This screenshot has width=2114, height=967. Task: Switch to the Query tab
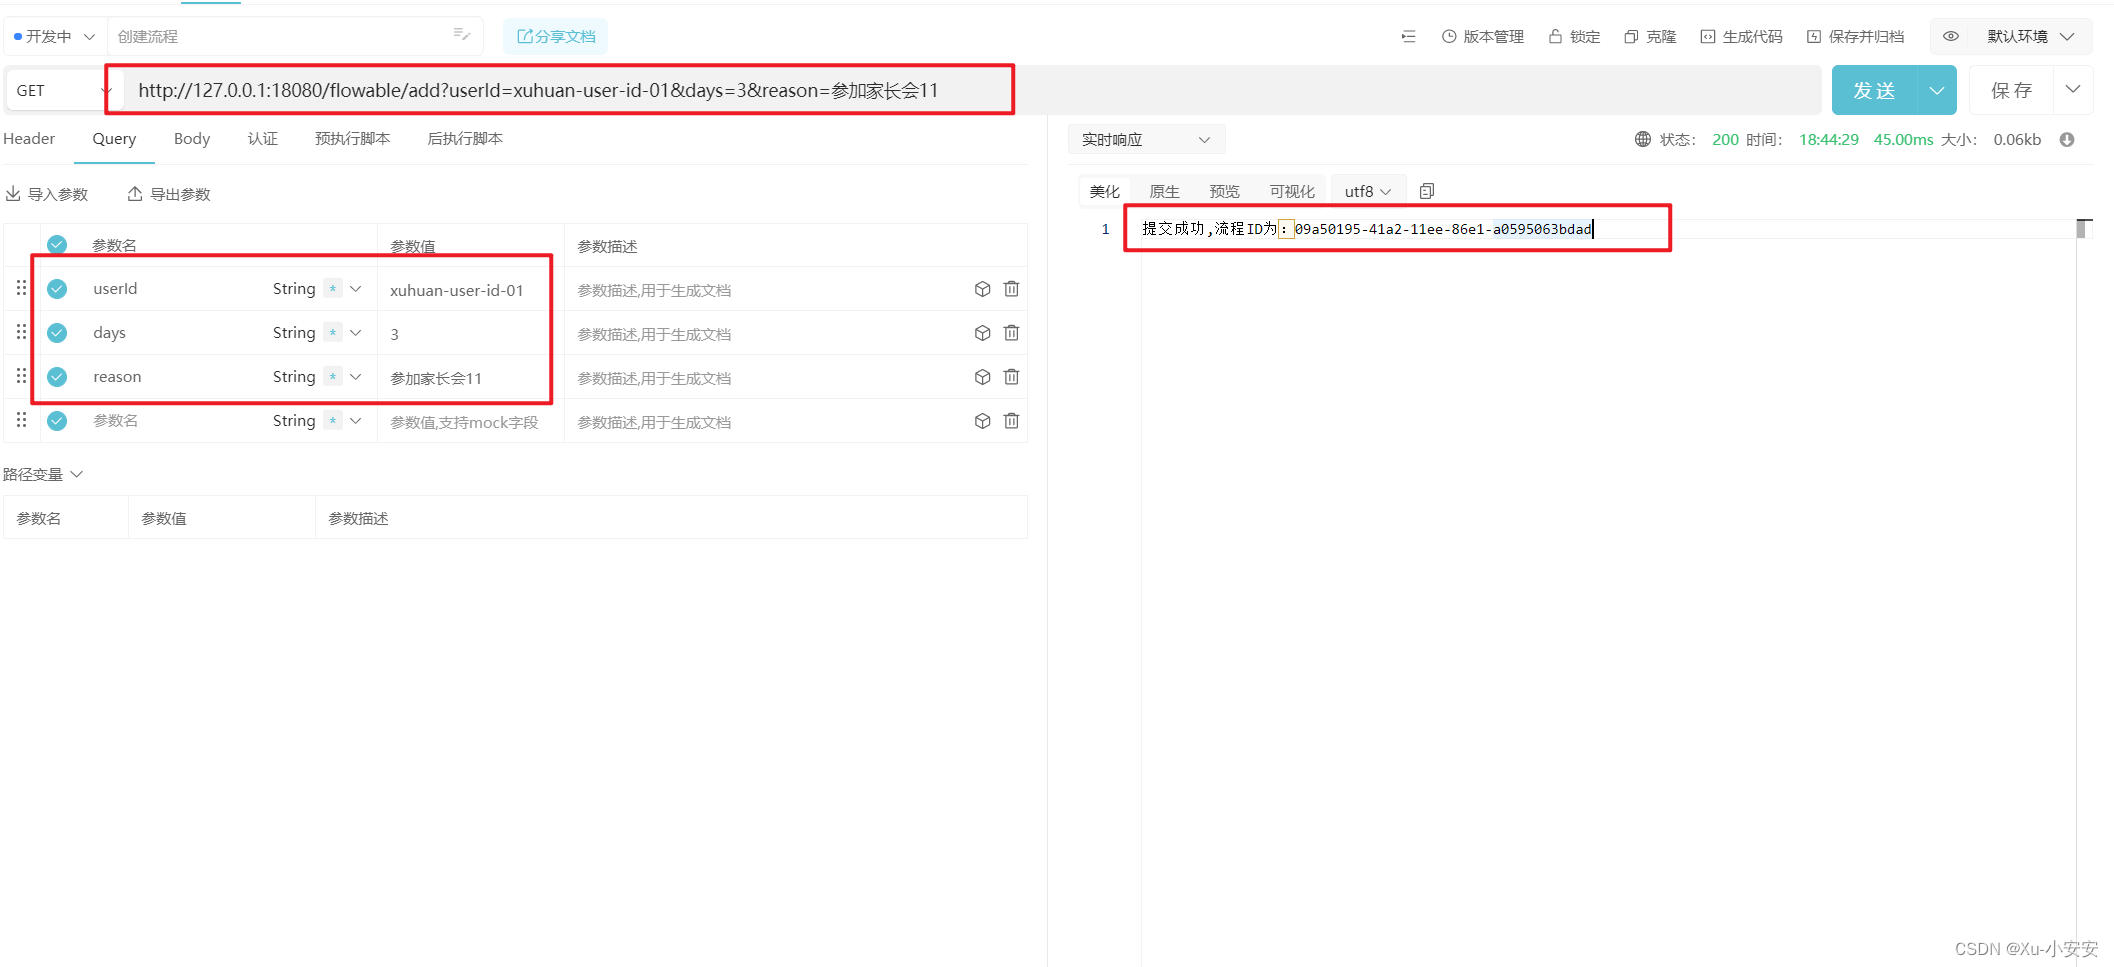114,139
